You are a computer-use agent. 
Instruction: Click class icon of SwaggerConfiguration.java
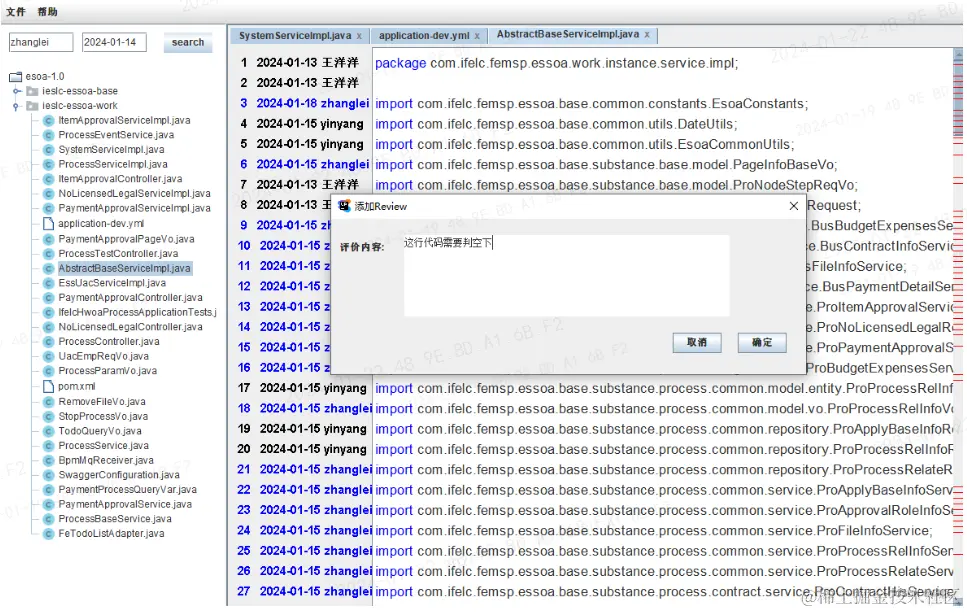coord(49,475)
